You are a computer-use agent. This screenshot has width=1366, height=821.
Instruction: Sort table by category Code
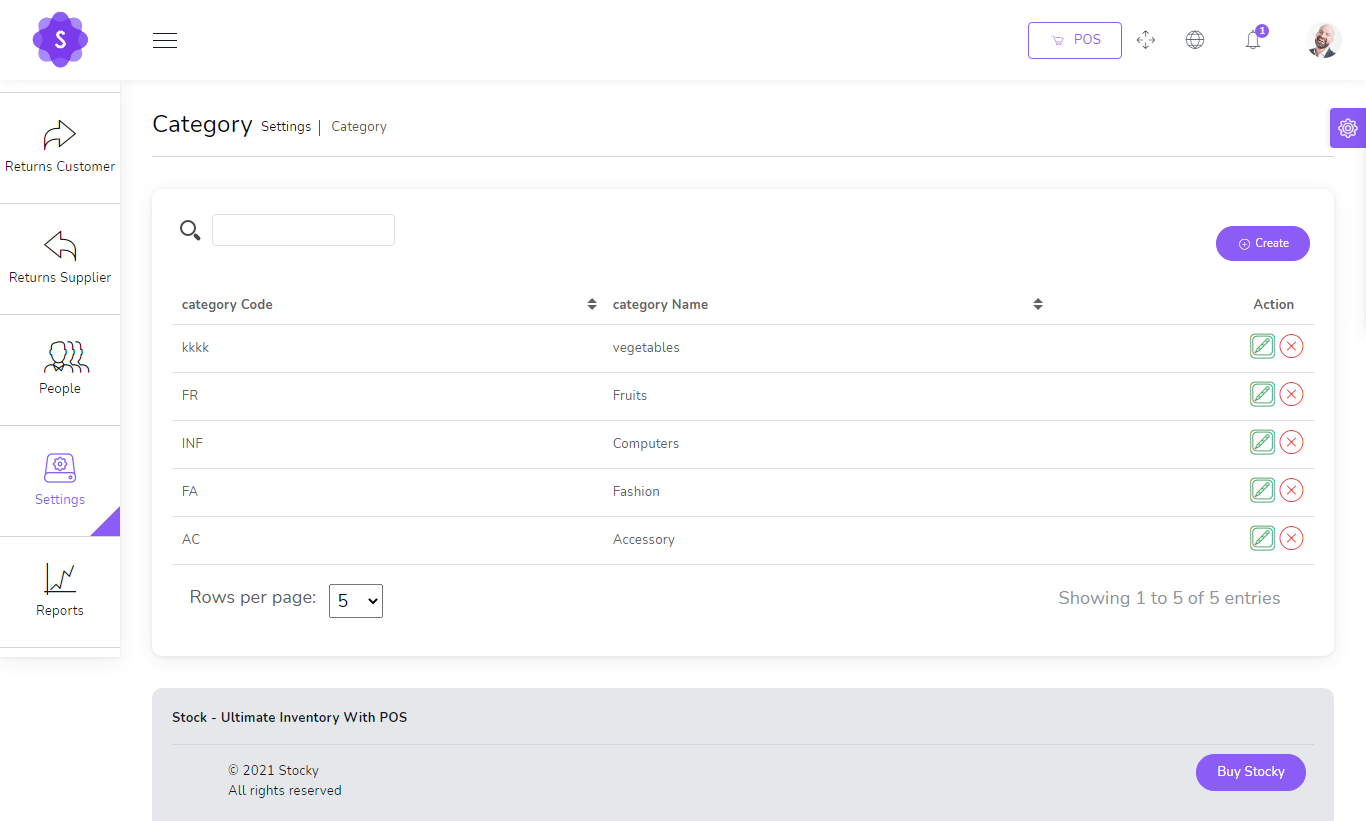pyautogui.click(x=591, y=304)
